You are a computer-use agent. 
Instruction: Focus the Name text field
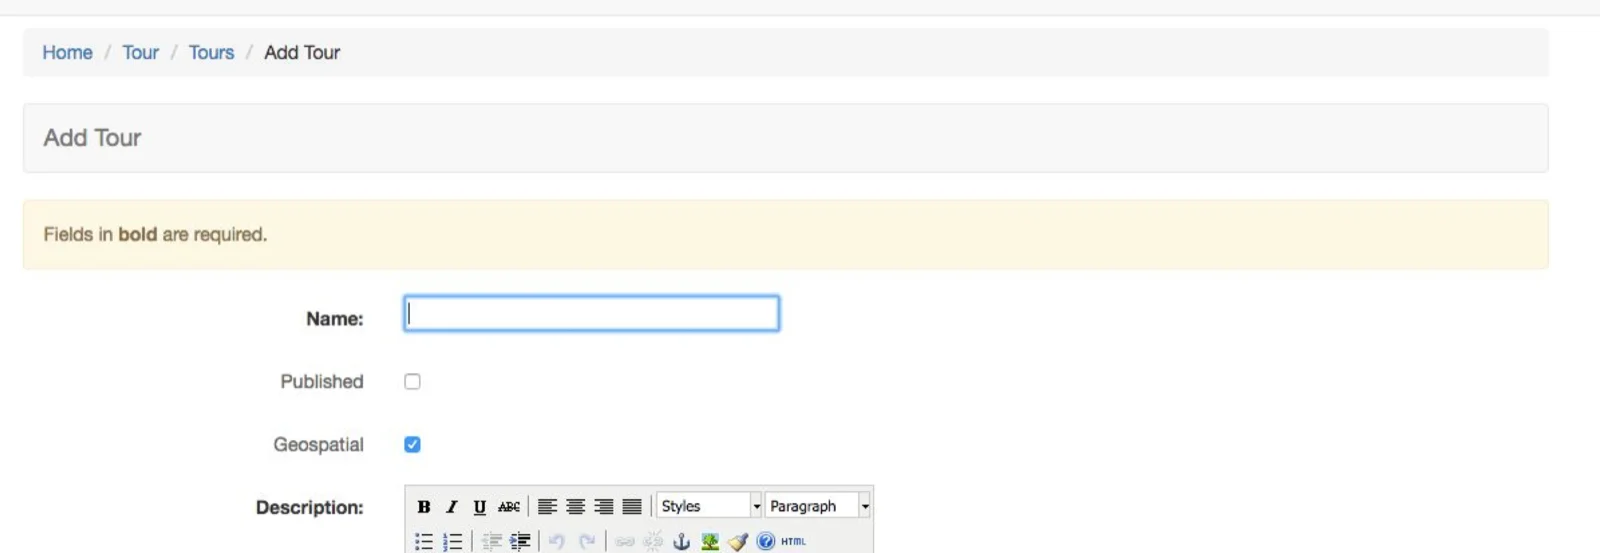click(591, 313)
